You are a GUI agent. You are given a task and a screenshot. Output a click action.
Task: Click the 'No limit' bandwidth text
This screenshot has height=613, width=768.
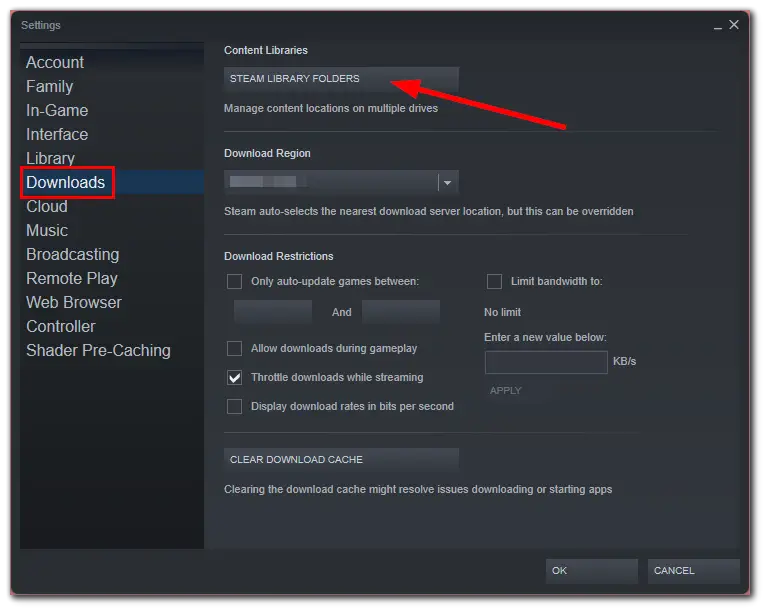click(x=503, y=312)
